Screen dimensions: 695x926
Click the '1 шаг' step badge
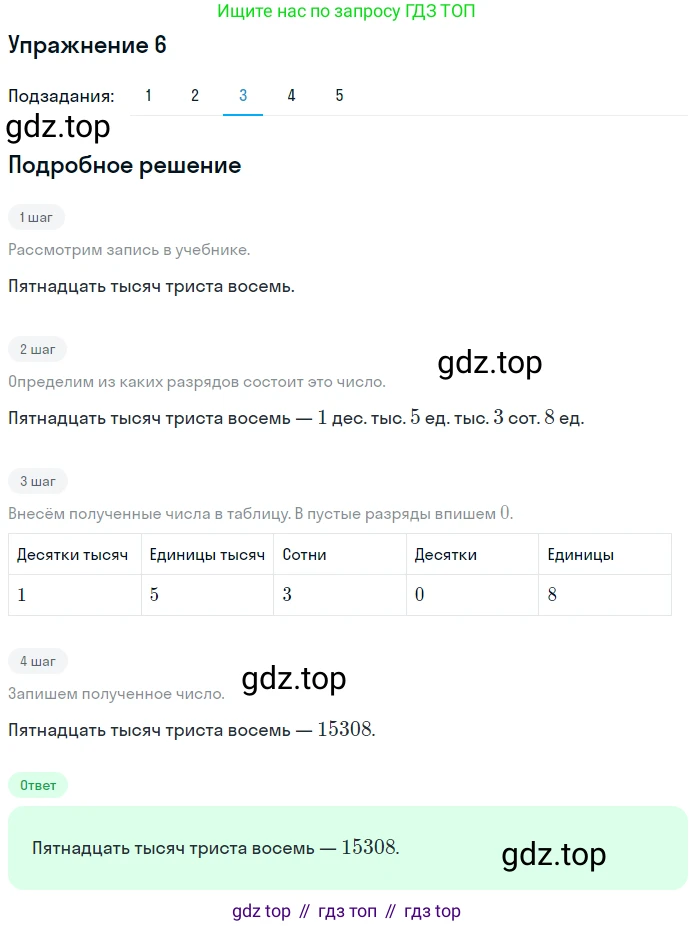(37, 217)
